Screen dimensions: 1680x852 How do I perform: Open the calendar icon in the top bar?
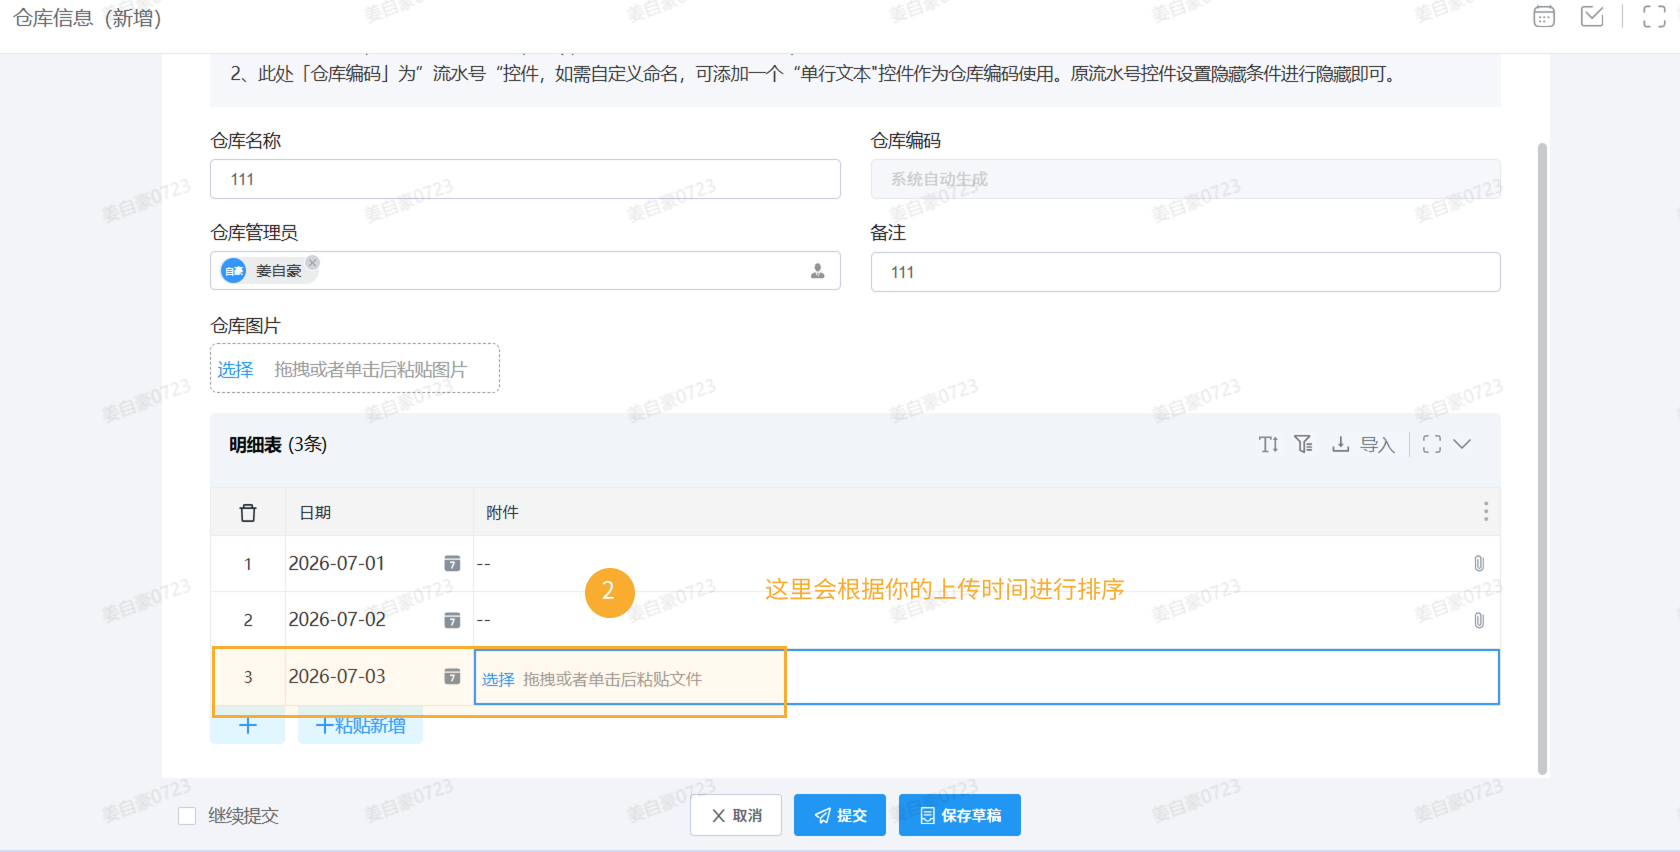click(1544, 17)
